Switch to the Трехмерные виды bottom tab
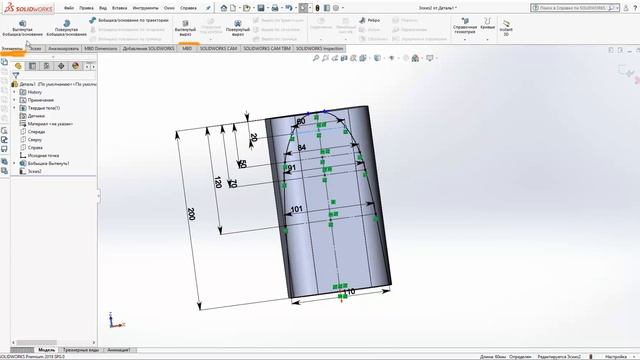 (x=80, y=350)
